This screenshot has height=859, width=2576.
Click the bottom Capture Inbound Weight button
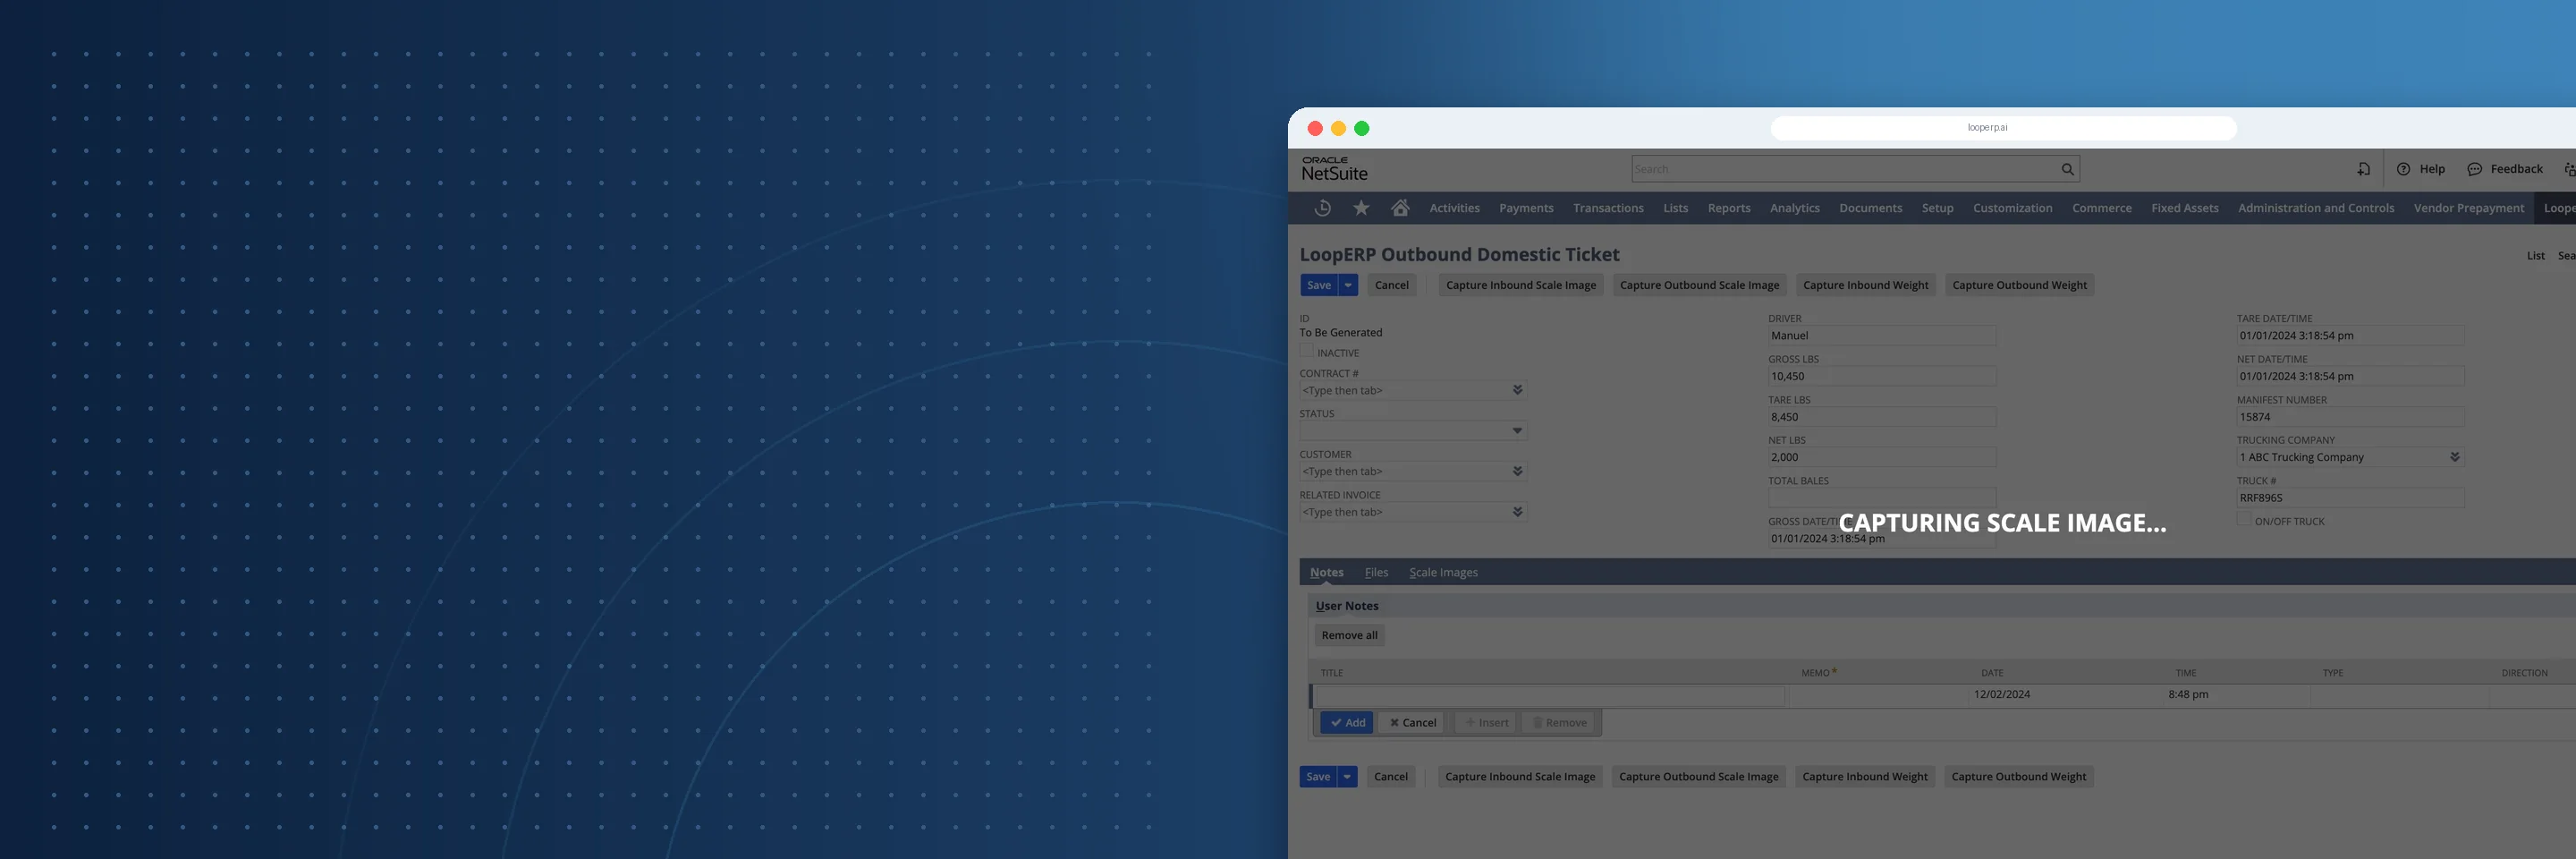[1864, 777]
